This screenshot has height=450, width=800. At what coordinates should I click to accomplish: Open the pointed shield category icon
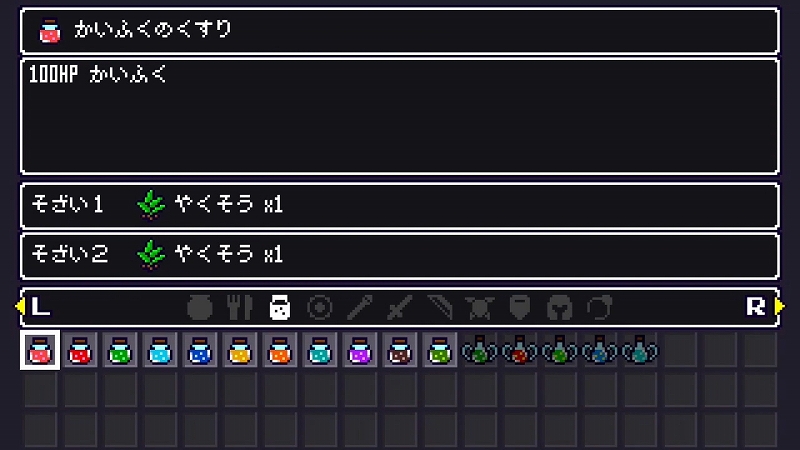[519, 308]
